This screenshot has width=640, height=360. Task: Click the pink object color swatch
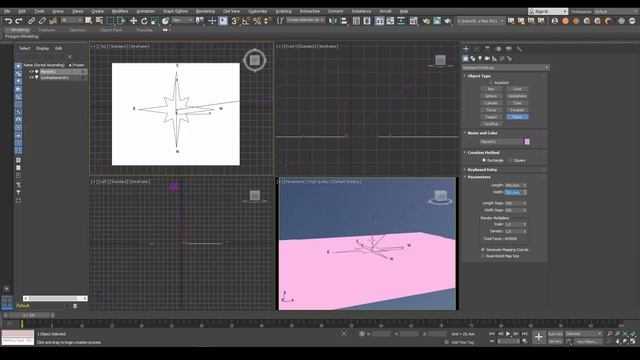click(527, 142)
